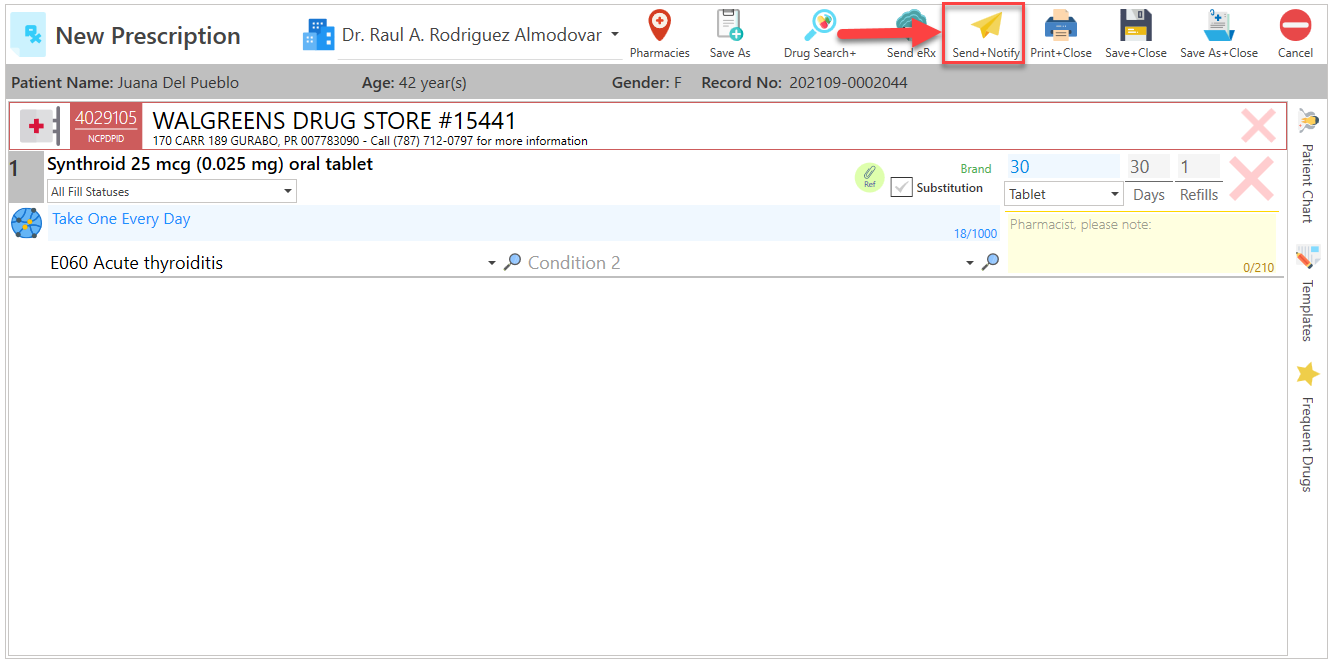The width and height of the screenshot is (1330, 660).
Task: Search conditions using magnifier after E060
Action: [513, 262]
